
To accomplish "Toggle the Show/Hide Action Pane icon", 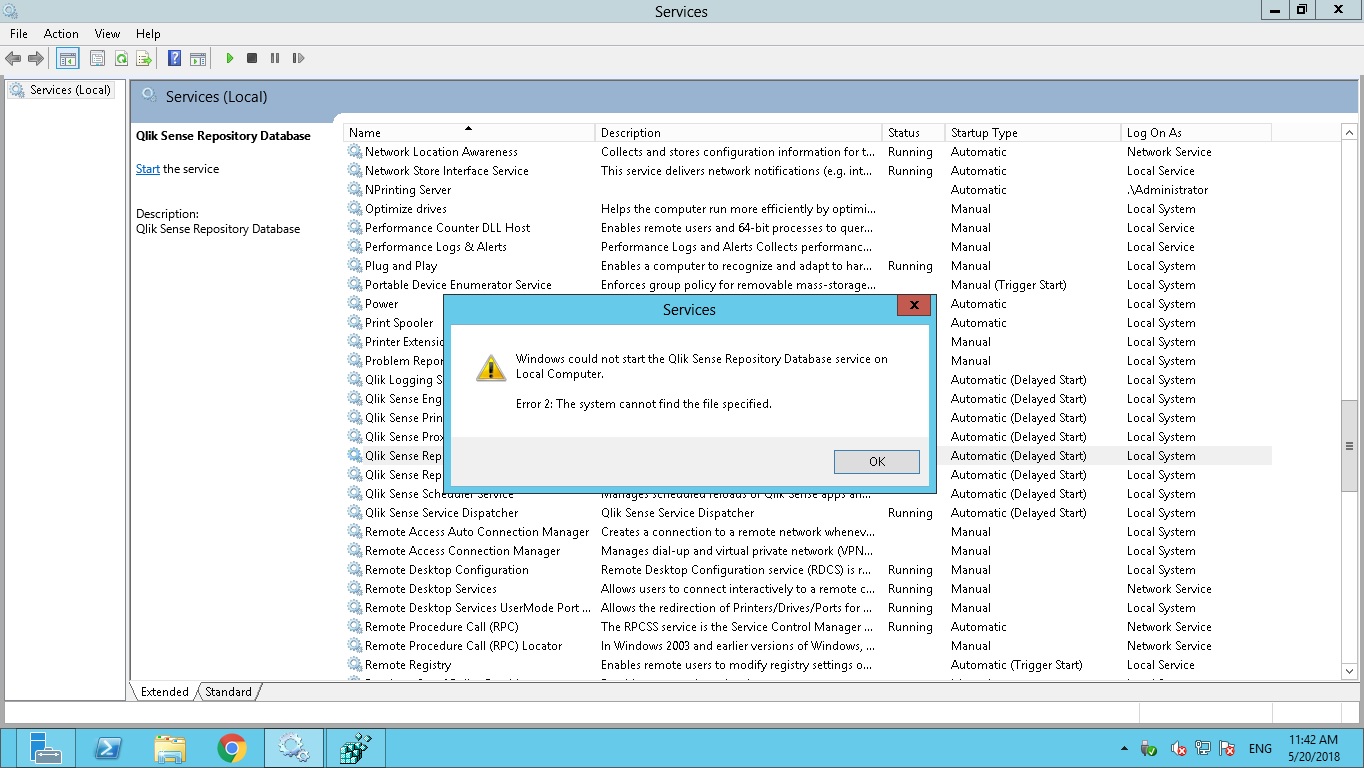I will coord(198,59).
